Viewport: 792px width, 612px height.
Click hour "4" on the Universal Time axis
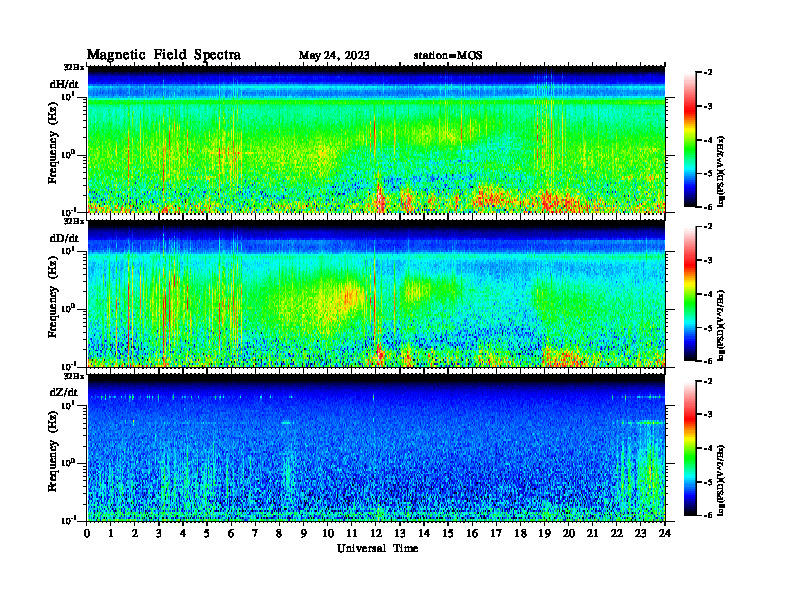coord(183,533)
